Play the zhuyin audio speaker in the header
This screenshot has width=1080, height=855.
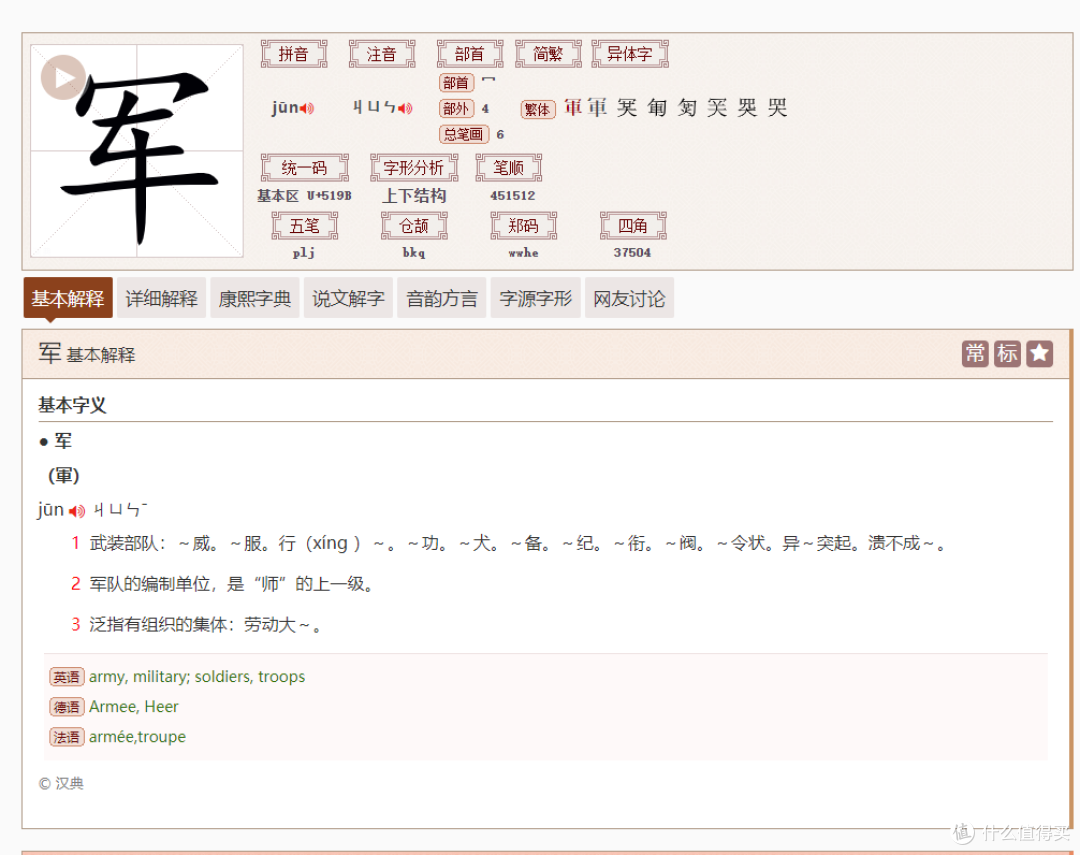tap(405, 108)
